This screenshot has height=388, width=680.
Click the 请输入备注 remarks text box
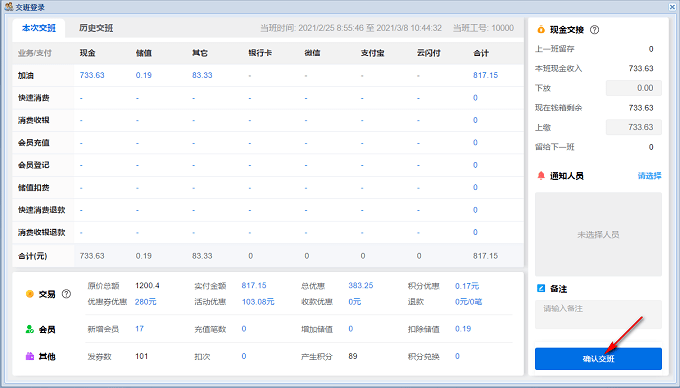tap(598, 314)
